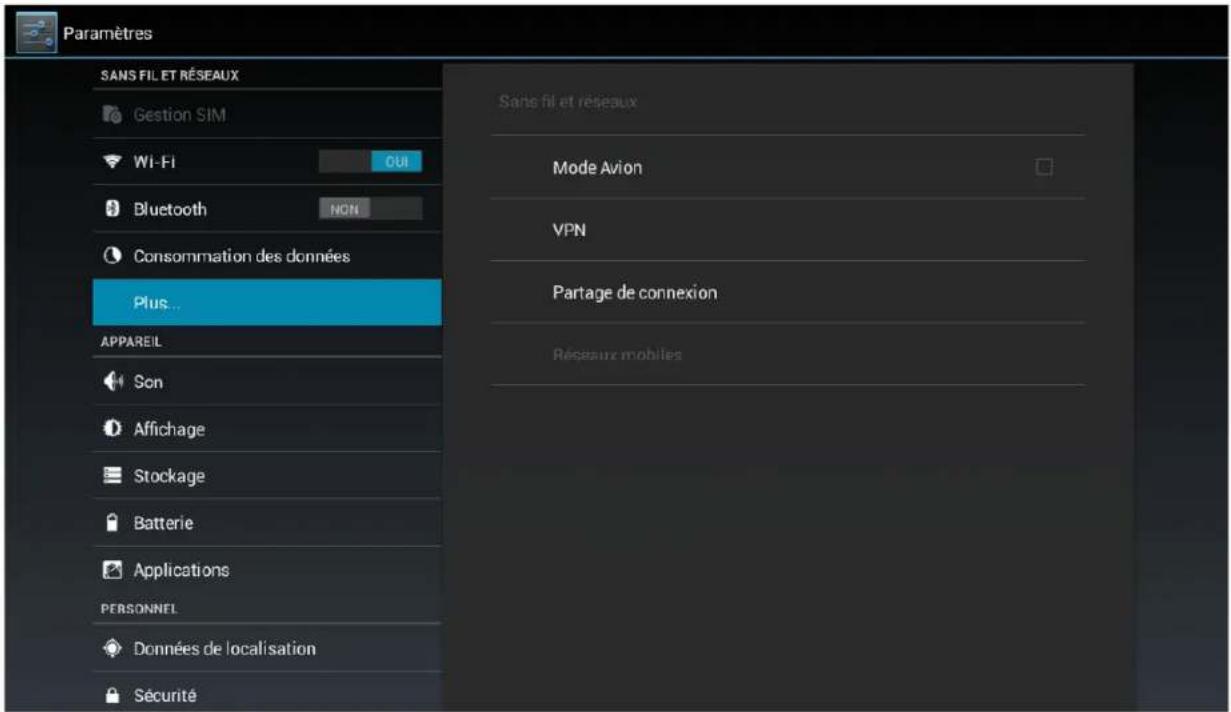
Task: Click the Wi-Fi signal icon
Action: [x=112, y=162]
